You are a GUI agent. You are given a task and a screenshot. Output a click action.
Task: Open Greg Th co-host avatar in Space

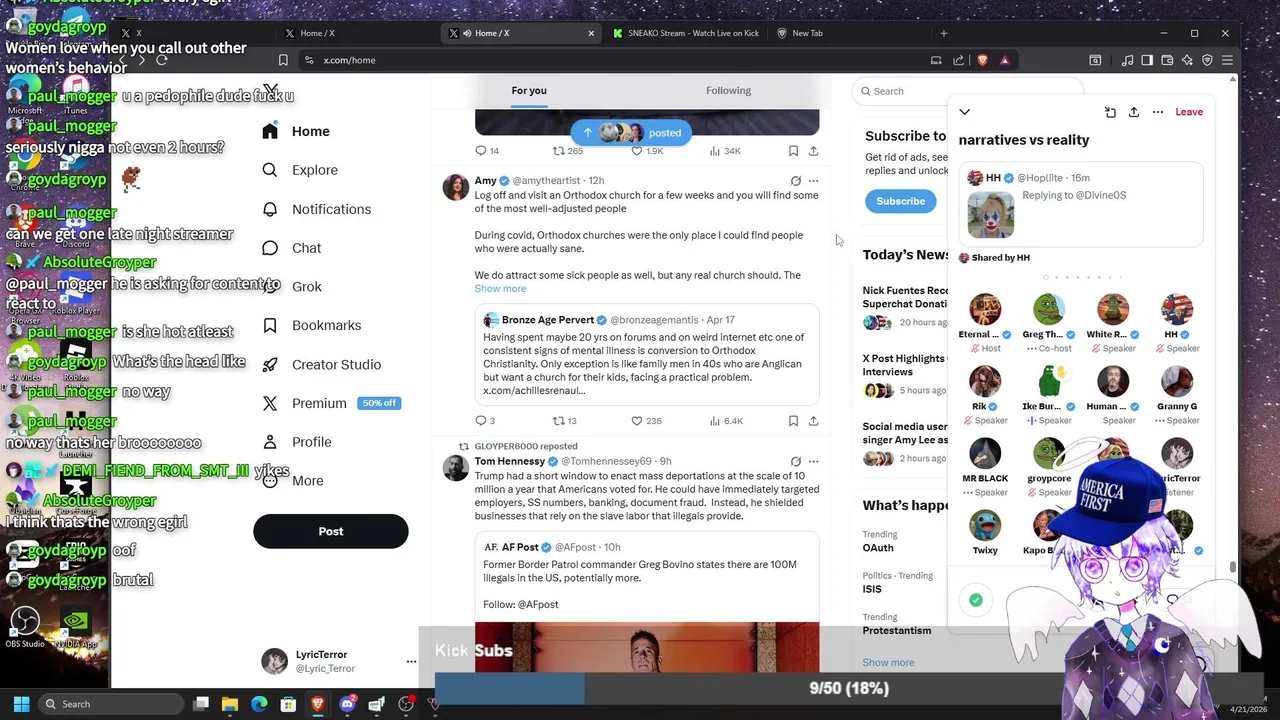[1049, 310]
